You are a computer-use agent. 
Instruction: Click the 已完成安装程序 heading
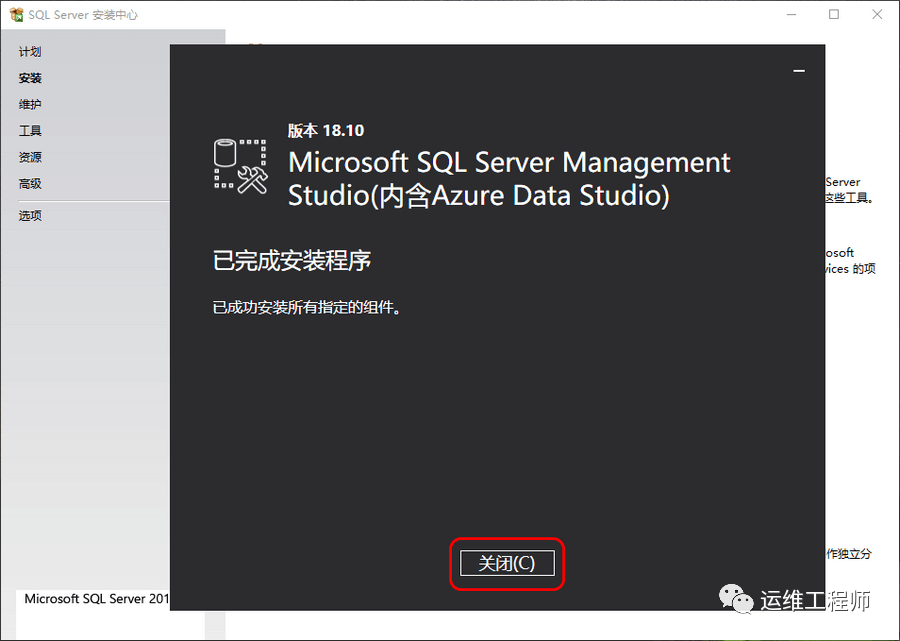pos(292,261)
